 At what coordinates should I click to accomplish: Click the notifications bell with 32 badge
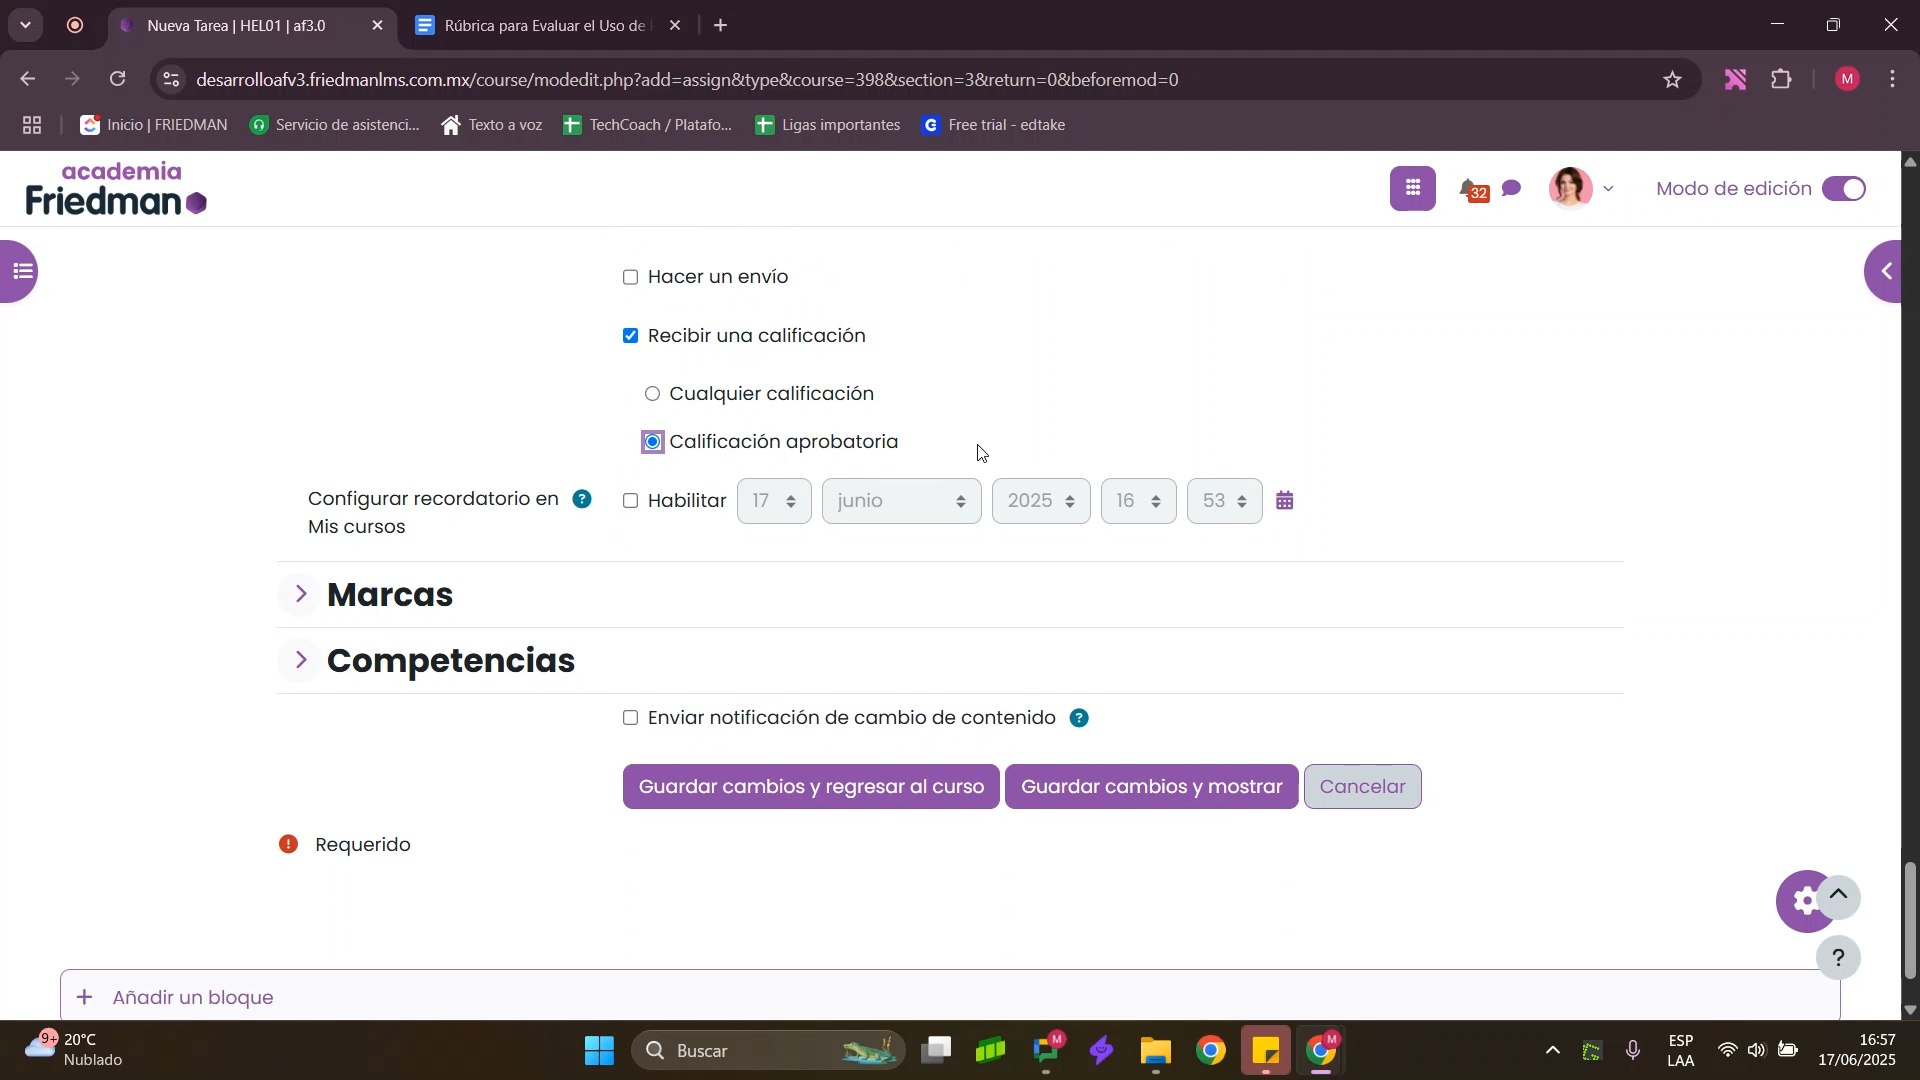(x=1470, y=189)
